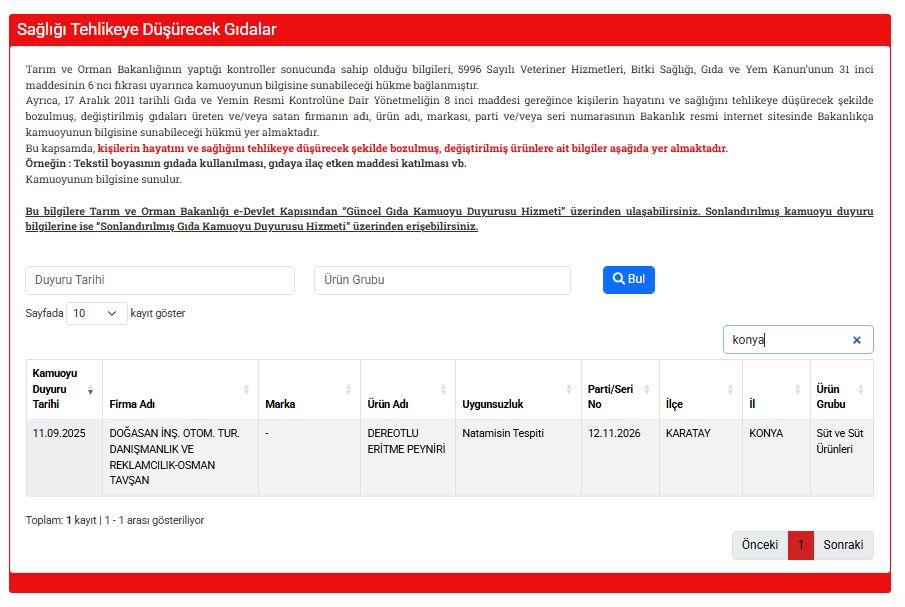This screenshot has height=607, width=905.
Task: Click the Duyuru Tarihi input field
Action: coord(160,280)
